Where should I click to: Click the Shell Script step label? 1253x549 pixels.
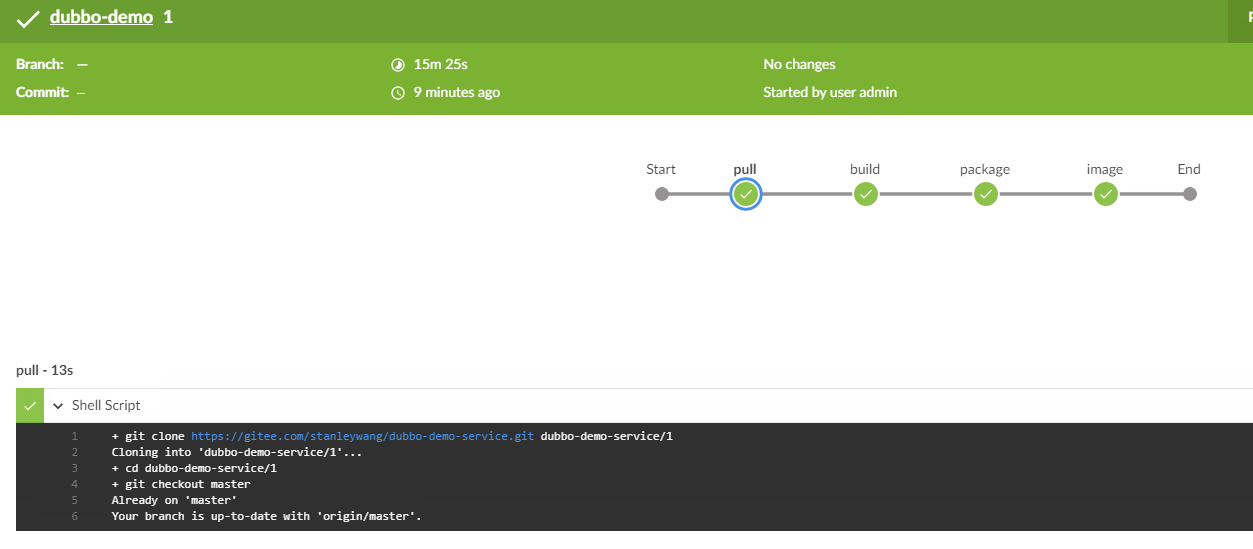click(106, 405)
